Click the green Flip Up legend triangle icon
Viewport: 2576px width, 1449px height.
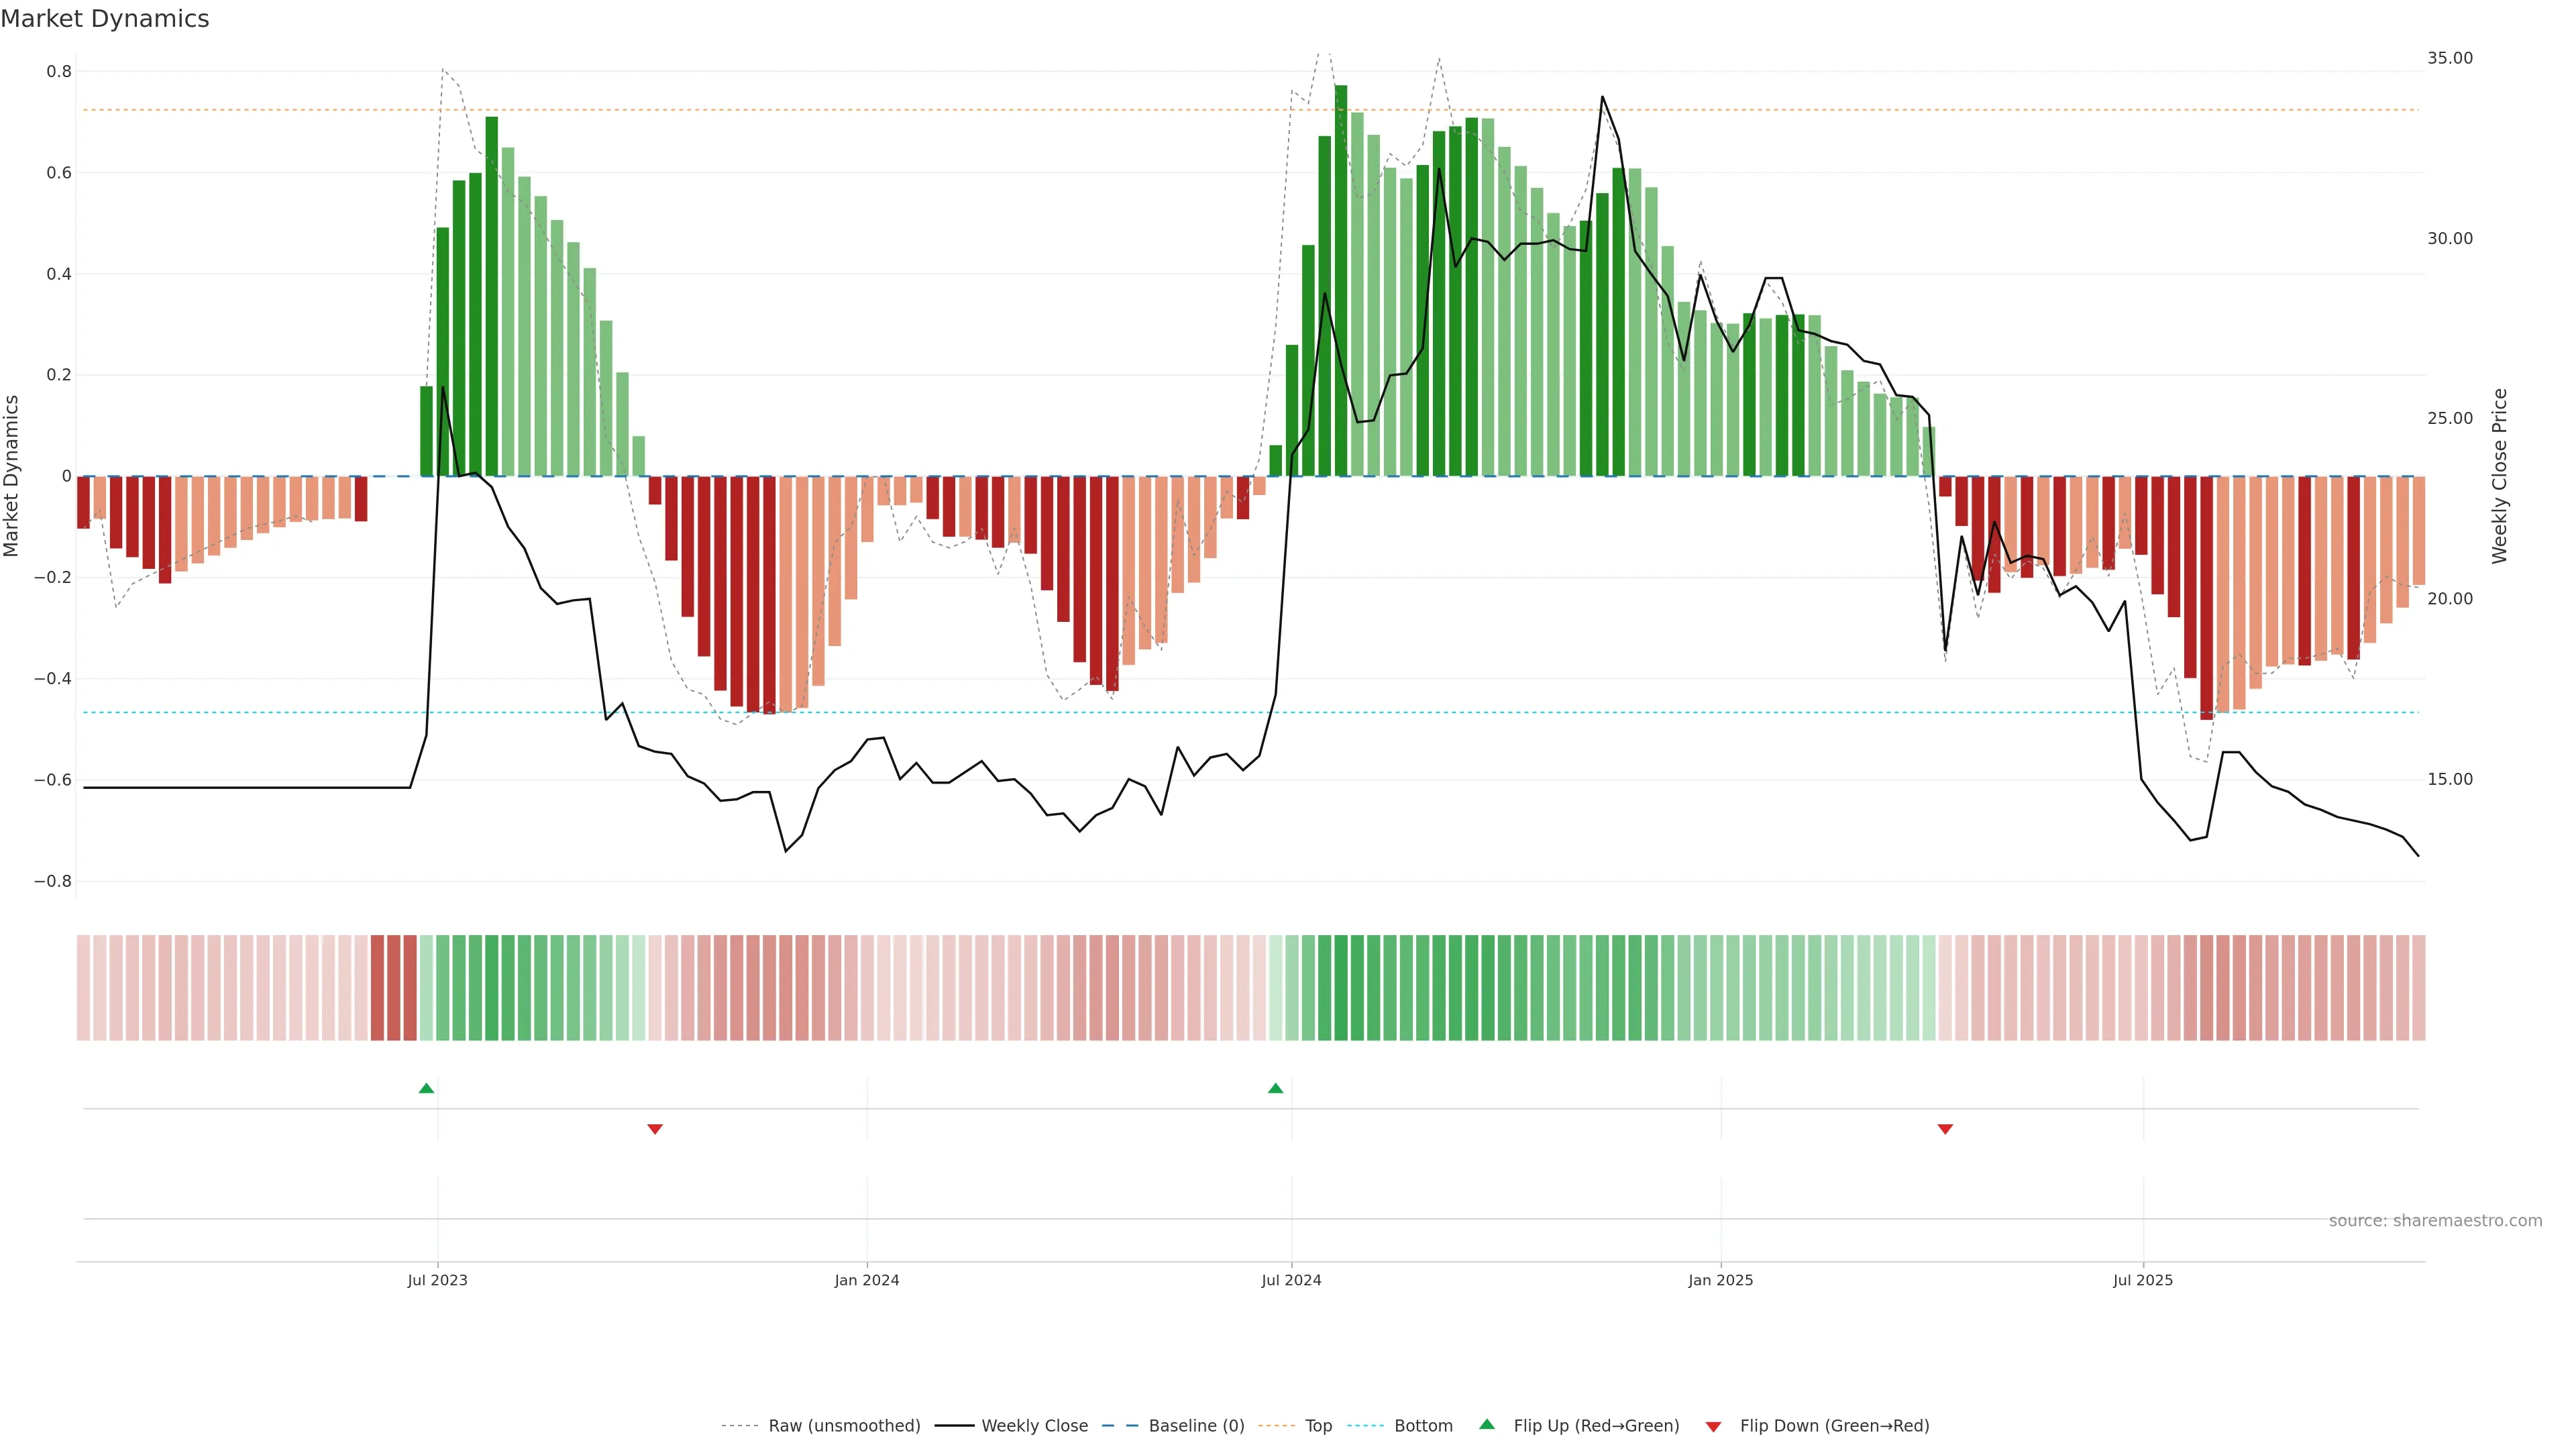tap(1487, 1424)
